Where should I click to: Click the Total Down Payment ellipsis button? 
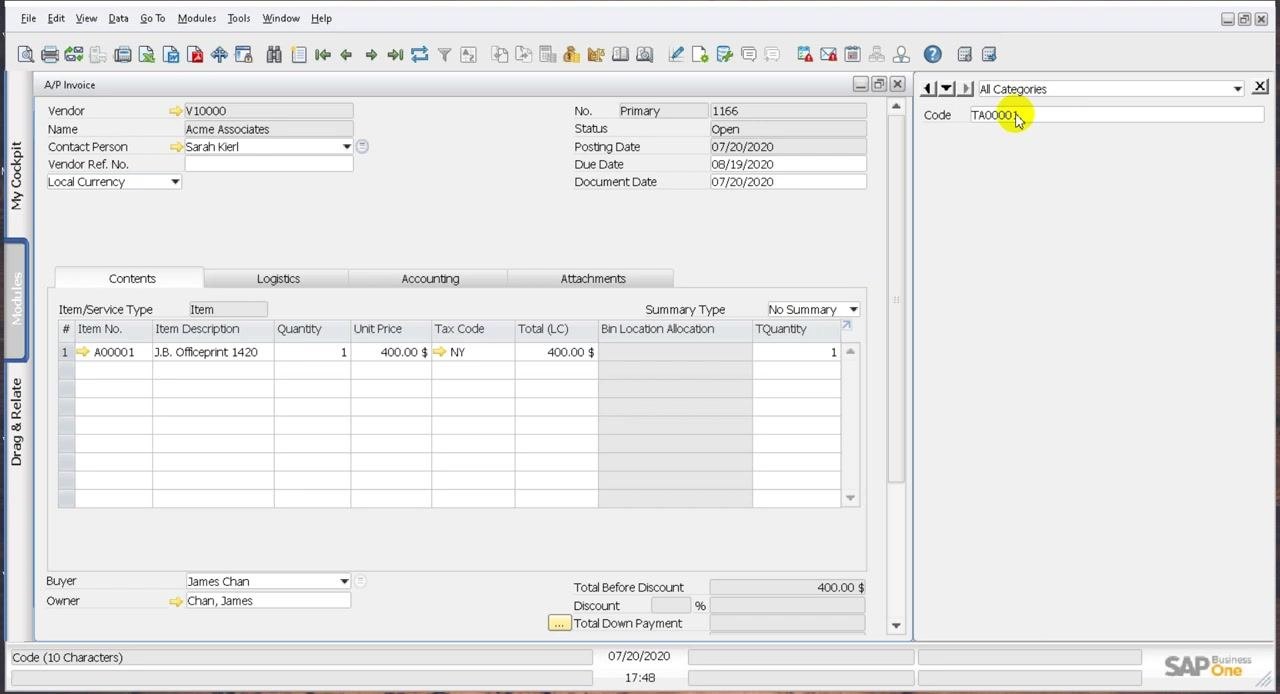(x=559, y=623)
